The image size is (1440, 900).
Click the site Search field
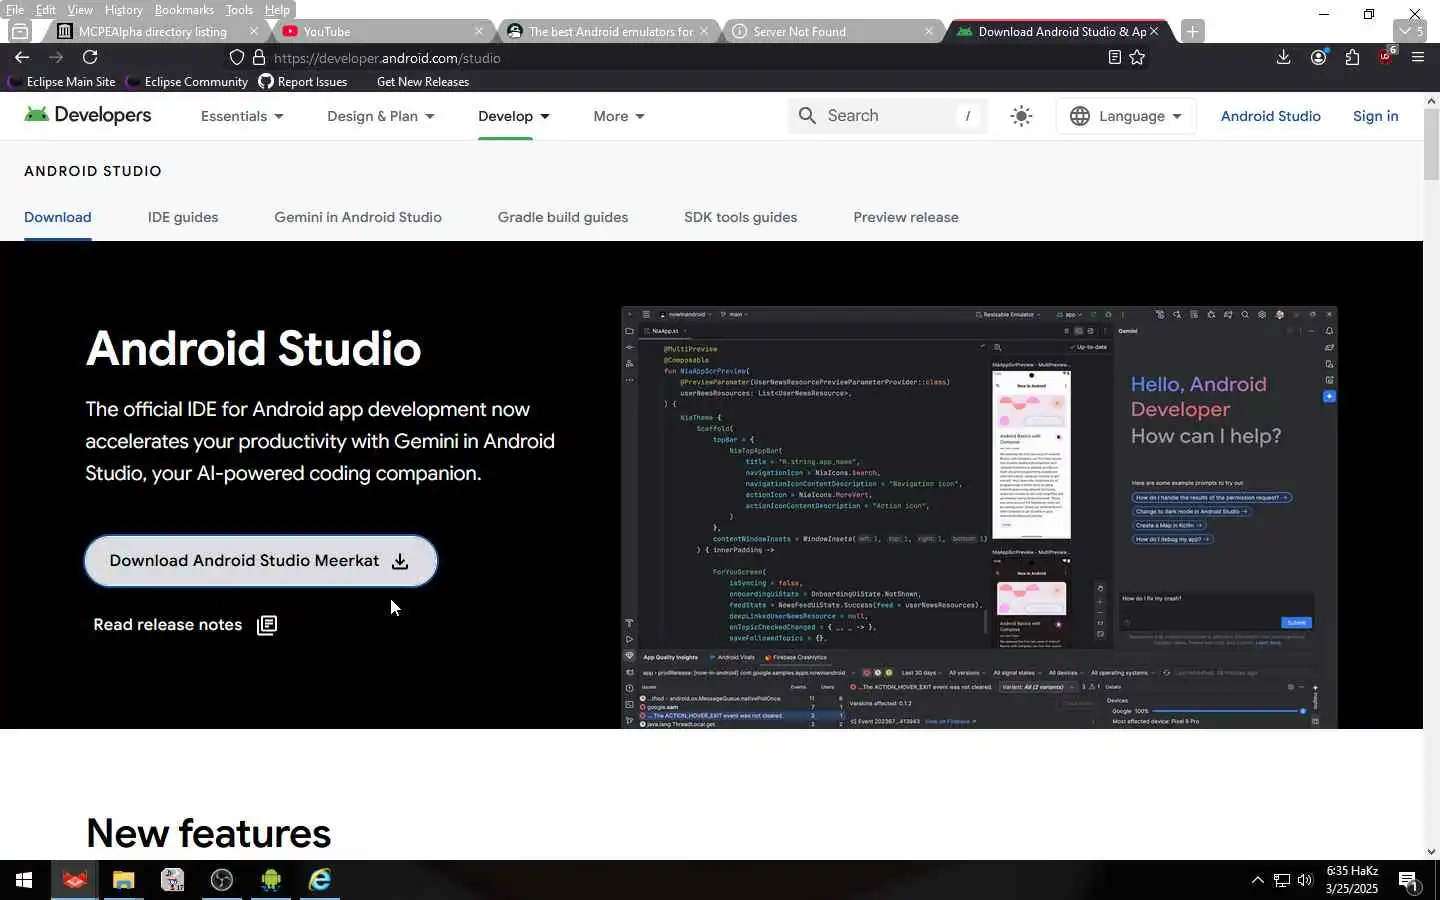click(888, 116)
